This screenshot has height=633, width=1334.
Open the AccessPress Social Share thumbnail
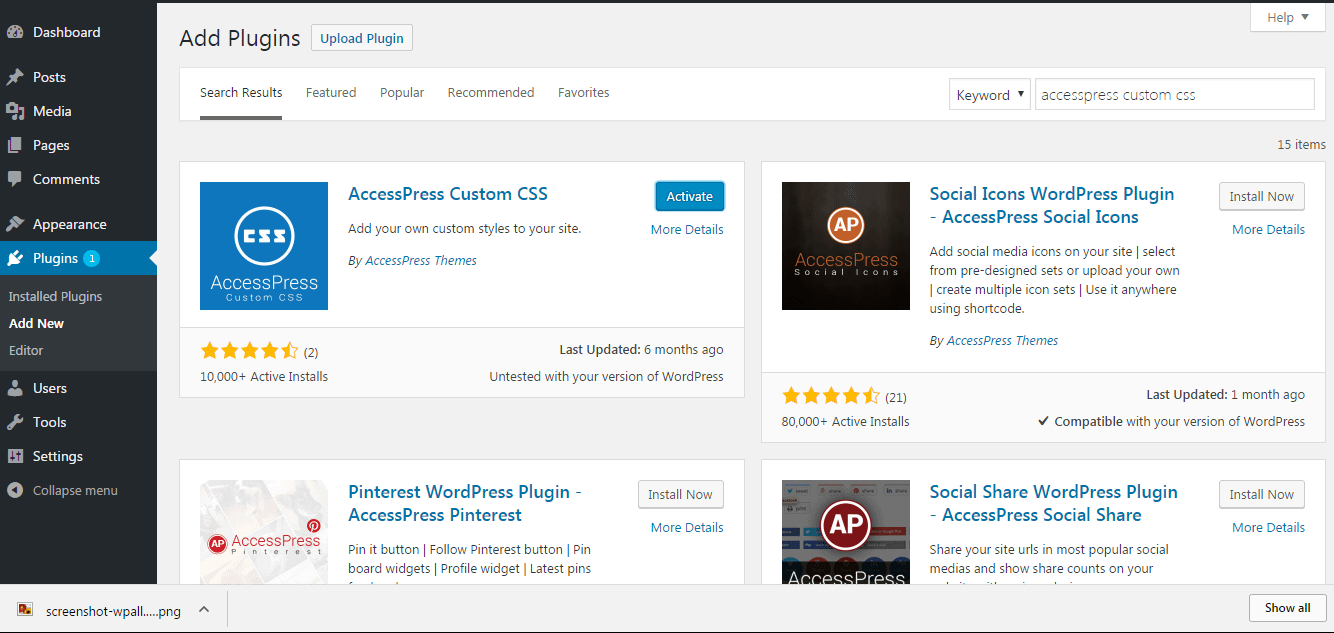(846, 532)
